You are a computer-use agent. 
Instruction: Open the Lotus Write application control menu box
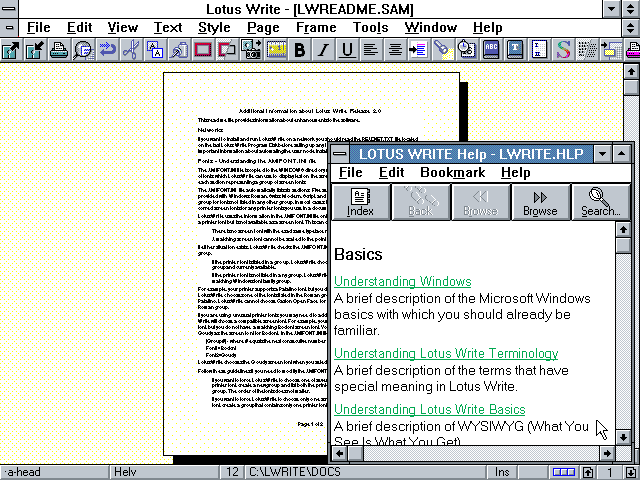(x=9, y=9)
